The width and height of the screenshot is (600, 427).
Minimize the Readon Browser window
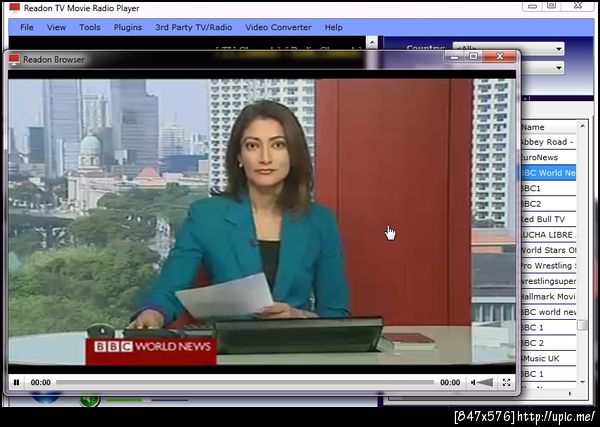454,57
